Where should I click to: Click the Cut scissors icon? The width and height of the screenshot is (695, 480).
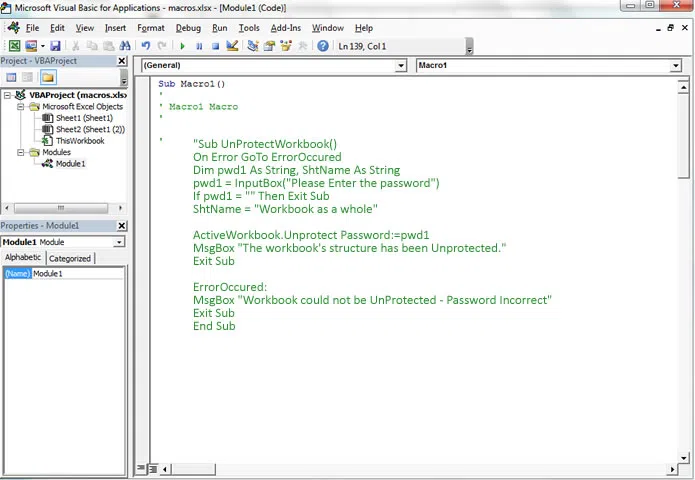coord(76,46)
